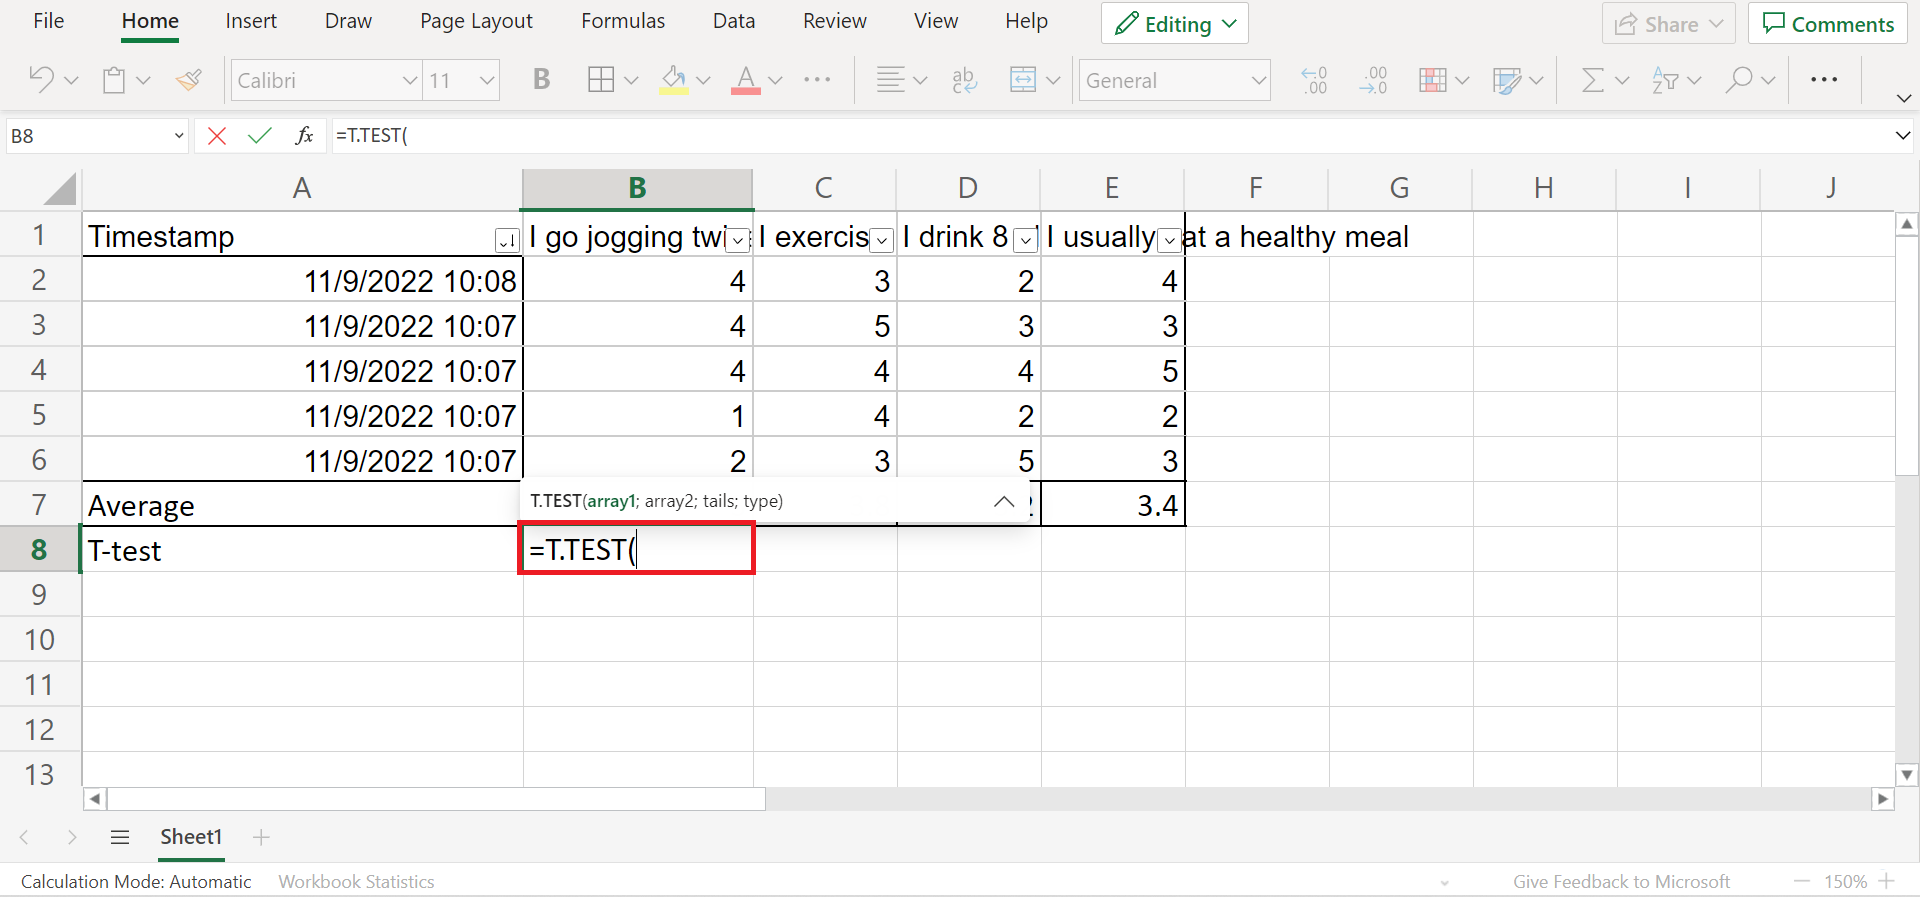Cancel formula entry with X icon
Screen dimensions: 1920x897
[x=216, y=136]
